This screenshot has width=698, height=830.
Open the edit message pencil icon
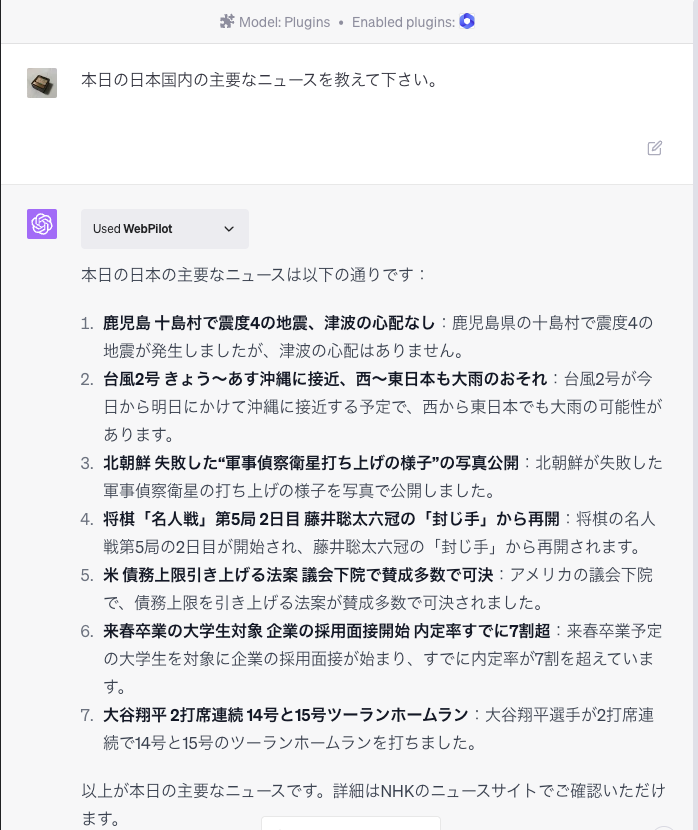click(x=655, y=148)
